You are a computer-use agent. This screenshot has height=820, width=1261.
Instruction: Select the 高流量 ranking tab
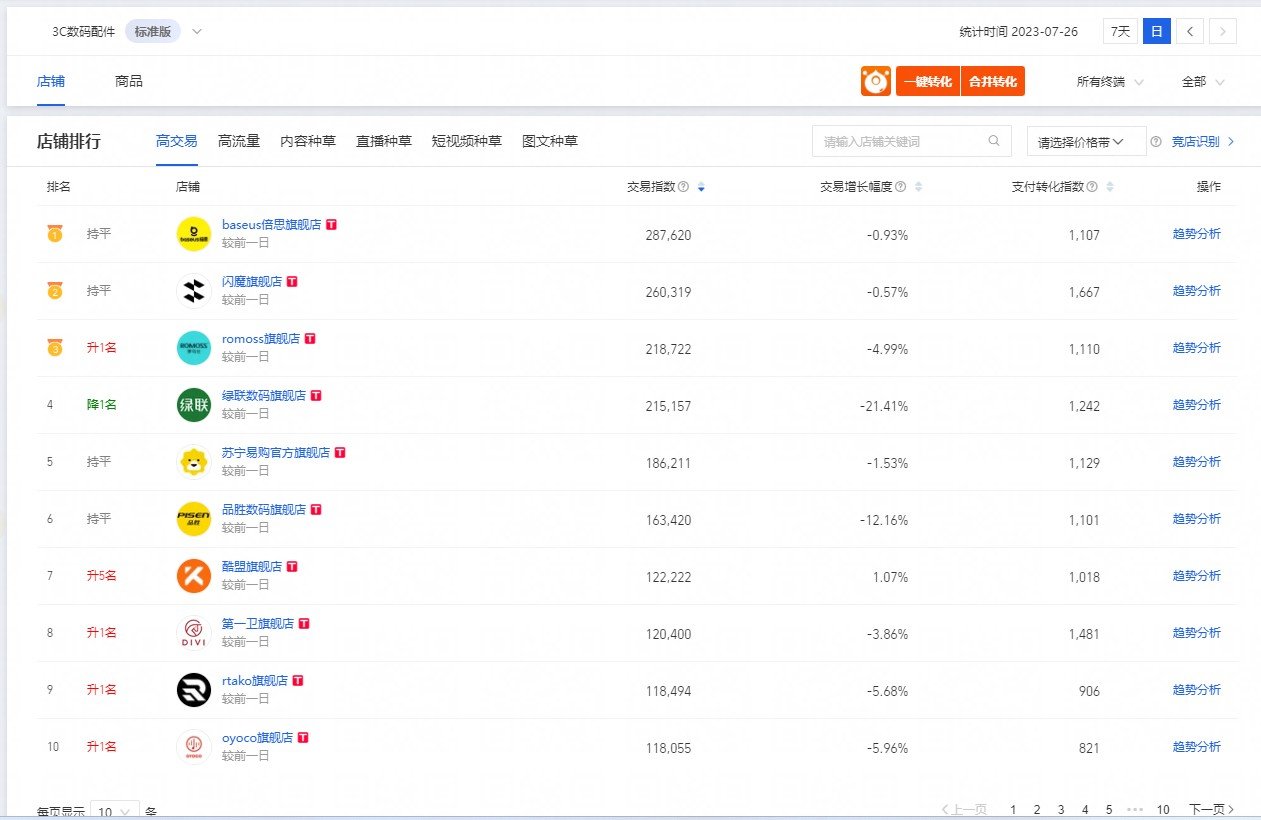[x=239, y=141]
